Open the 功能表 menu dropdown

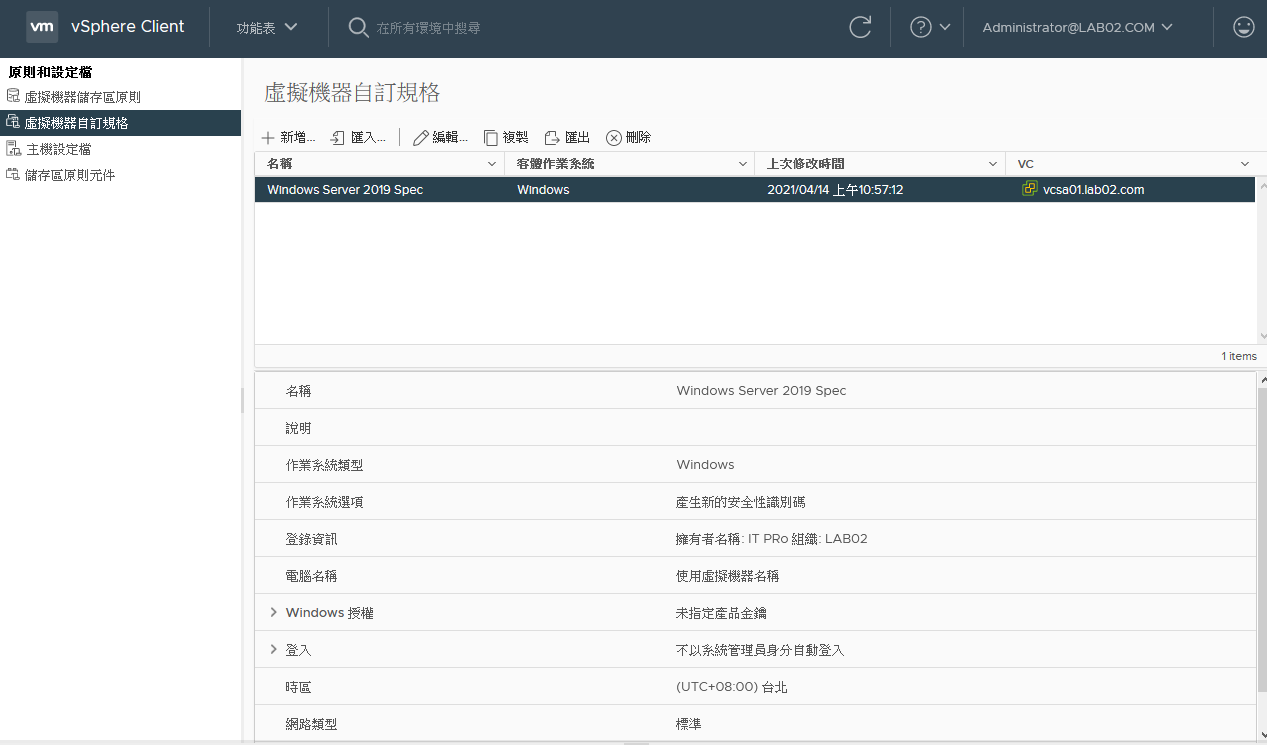(x=267, y=28)
